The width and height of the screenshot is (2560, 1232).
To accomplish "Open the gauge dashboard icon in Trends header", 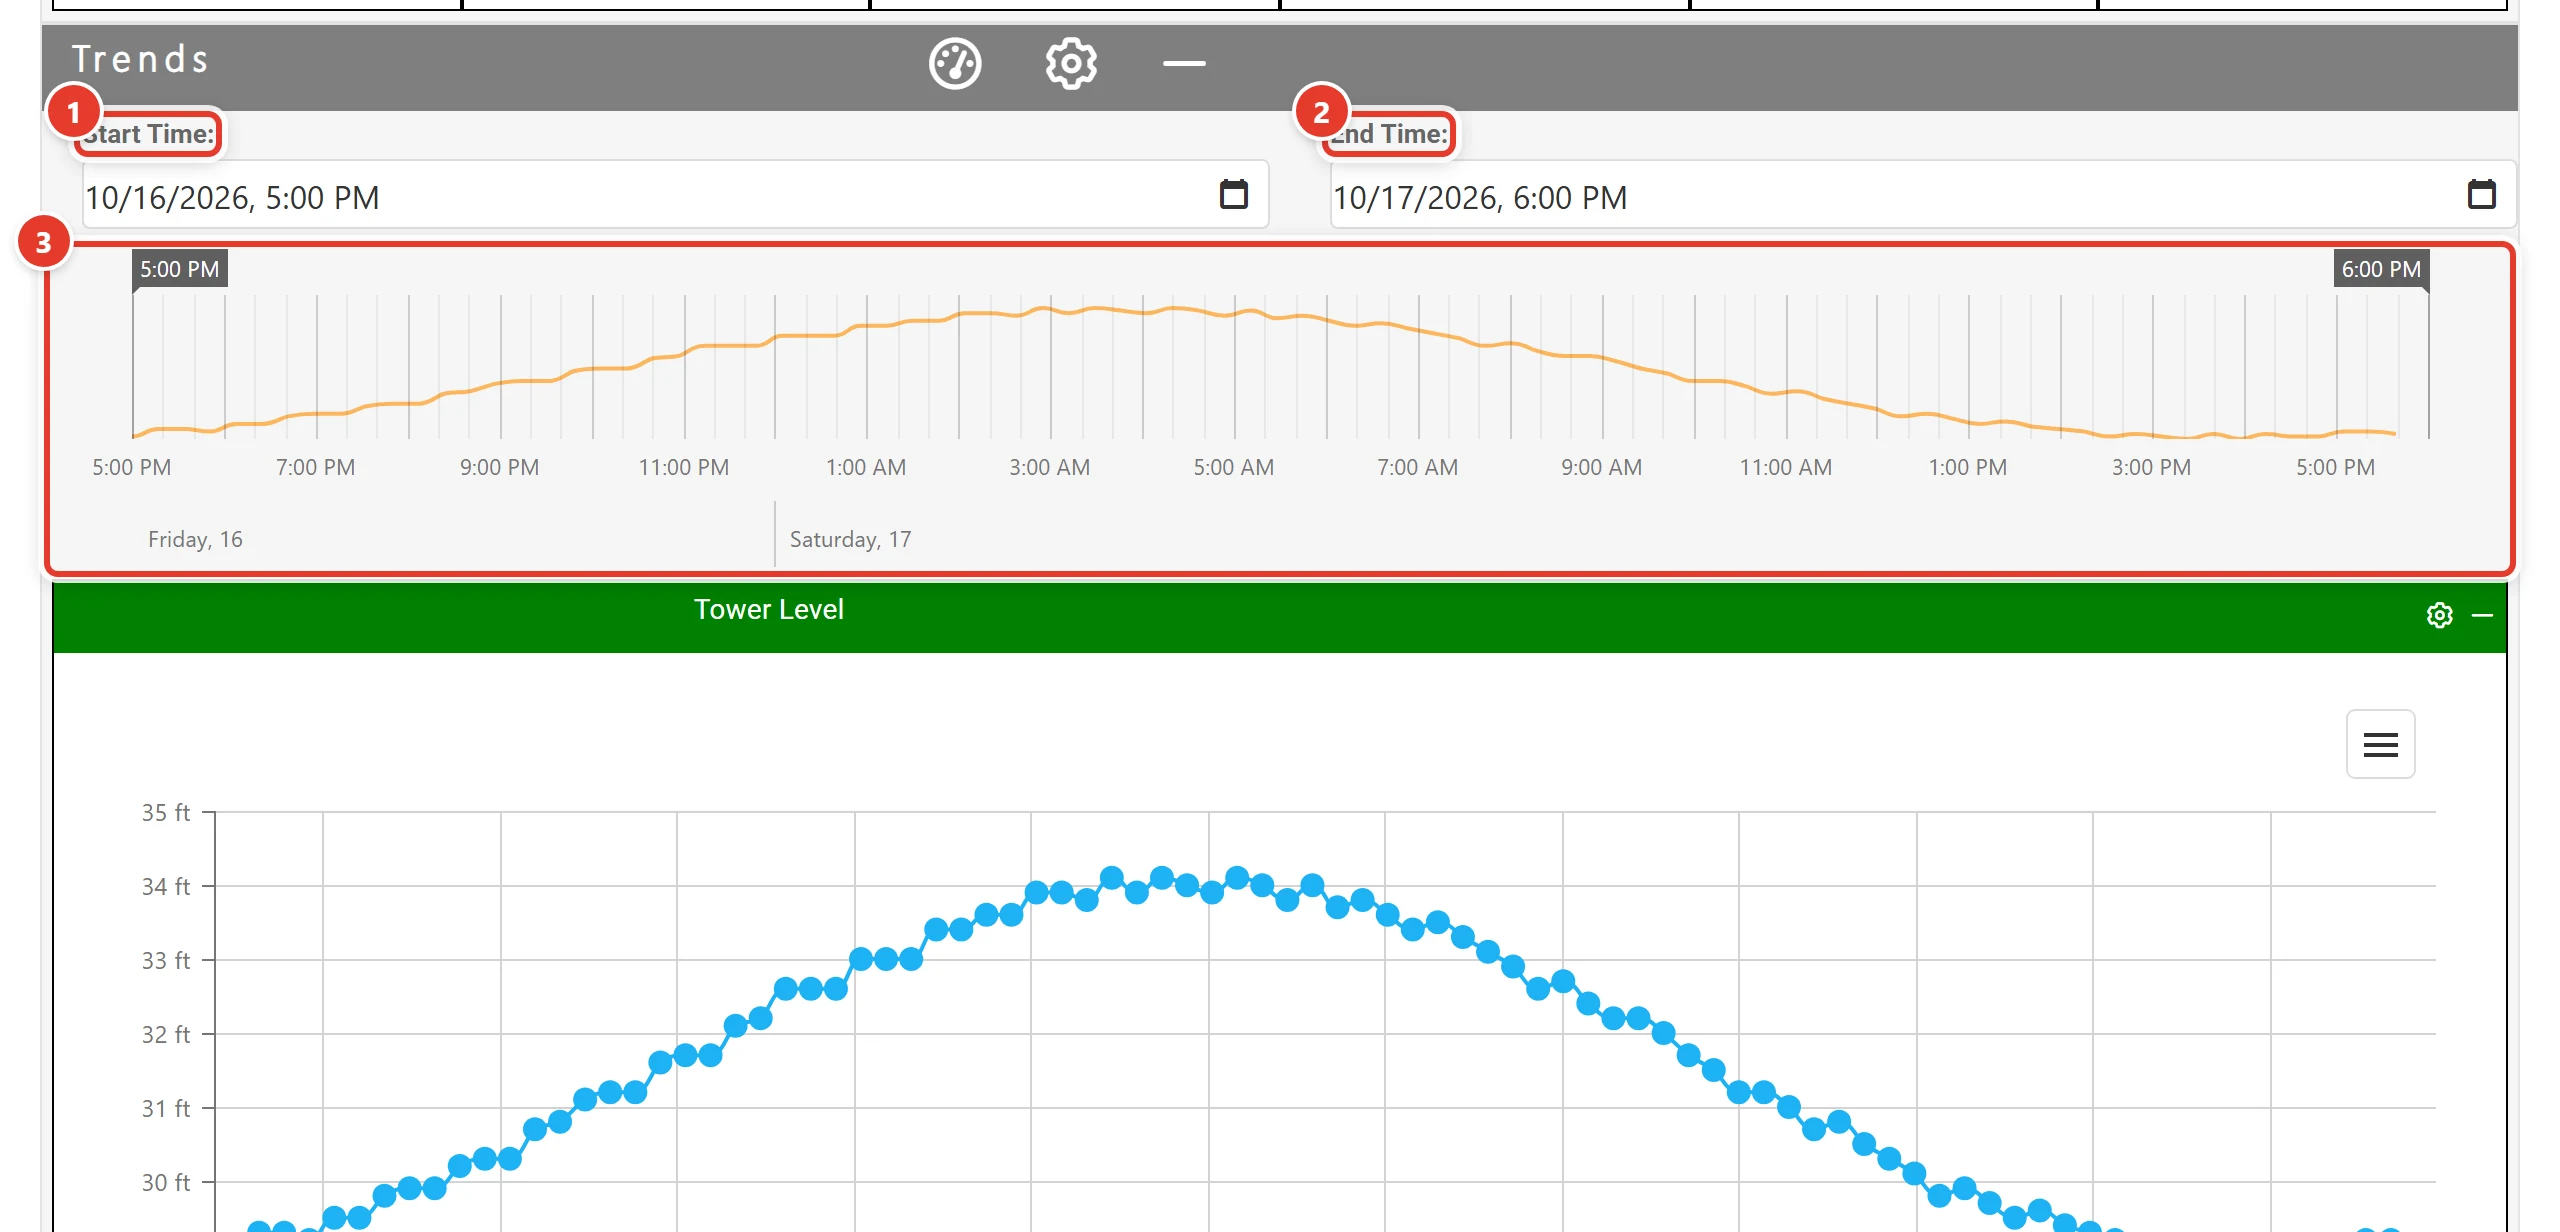I will [x=955, y=64].
